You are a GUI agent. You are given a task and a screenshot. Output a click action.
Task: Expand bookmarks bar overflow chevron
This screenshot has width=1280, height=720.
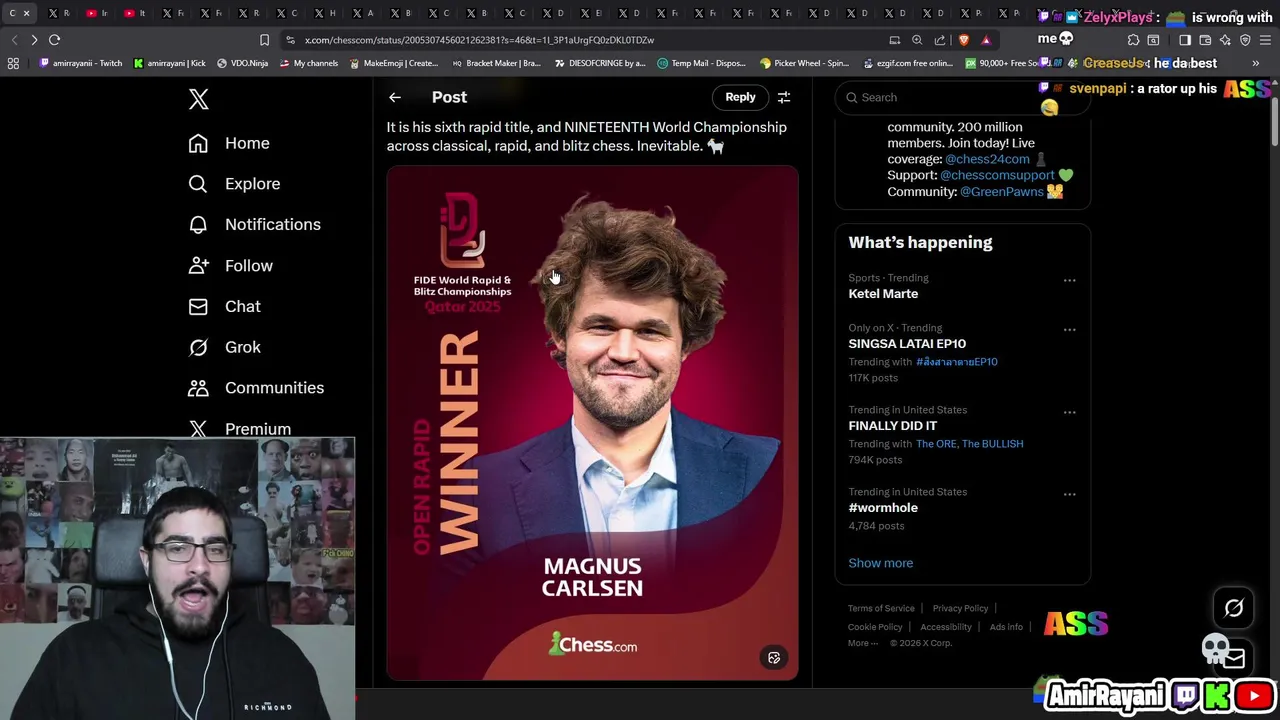pyautogui.click(x=1256, y=63)
